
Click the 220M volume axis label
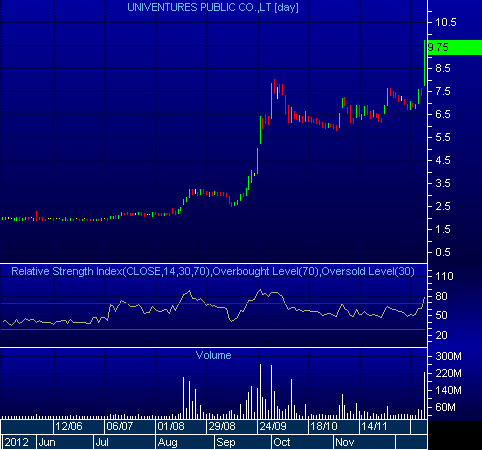pos(448,373)
